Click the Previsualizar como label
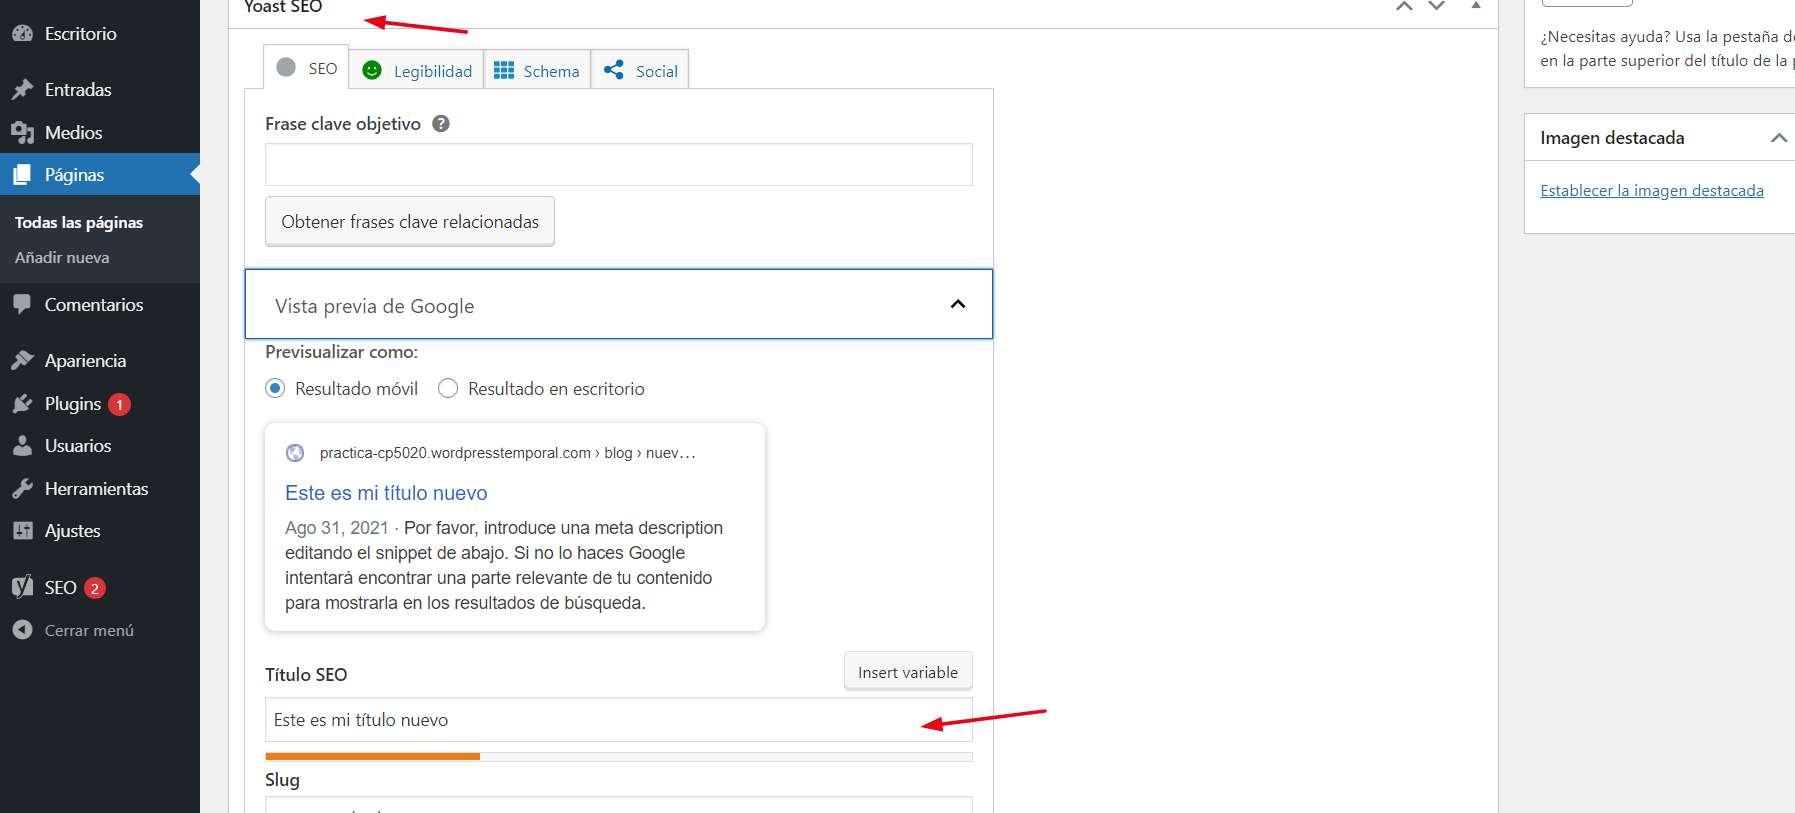The height and width of the screenshot is (813, 1795). pos(342,352)
